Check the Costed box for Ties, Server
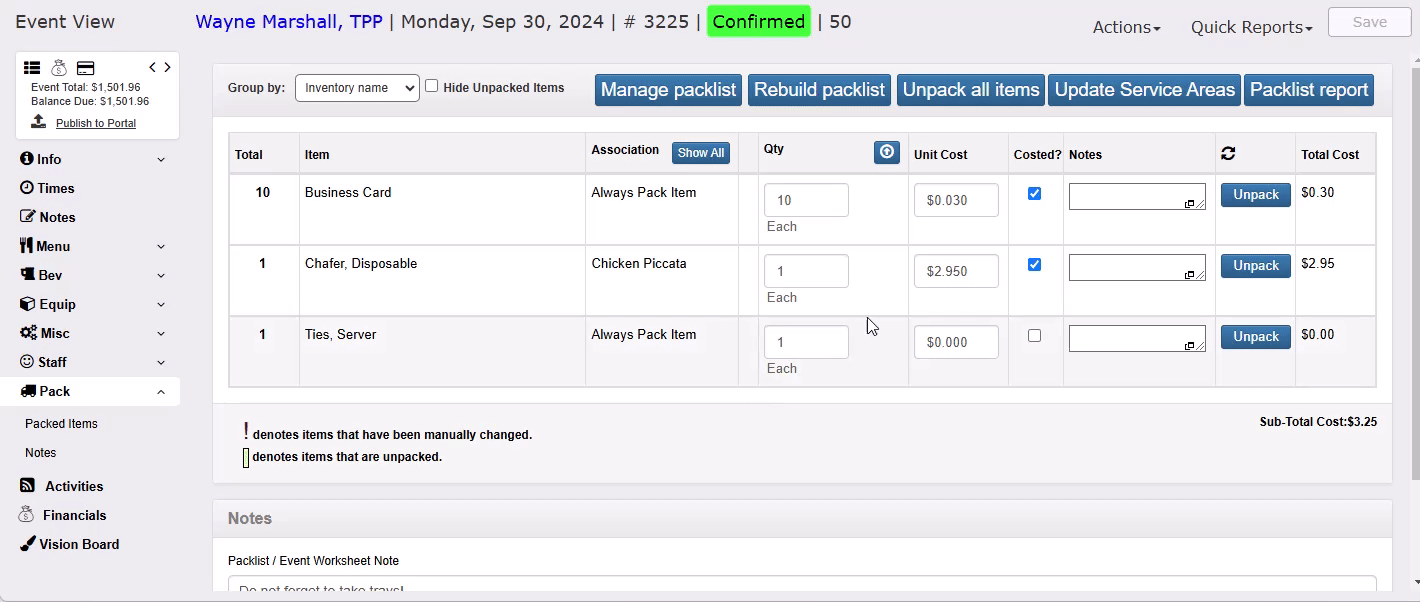 point(1035,336)
